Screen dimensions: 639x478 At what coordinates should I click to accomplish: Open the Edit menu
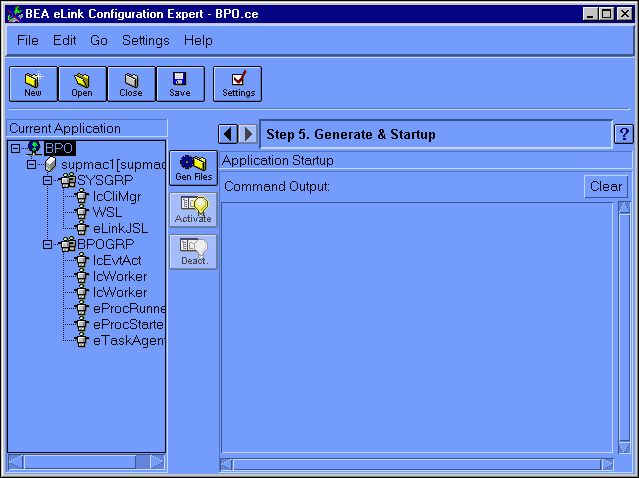click(x=64, y=40)
